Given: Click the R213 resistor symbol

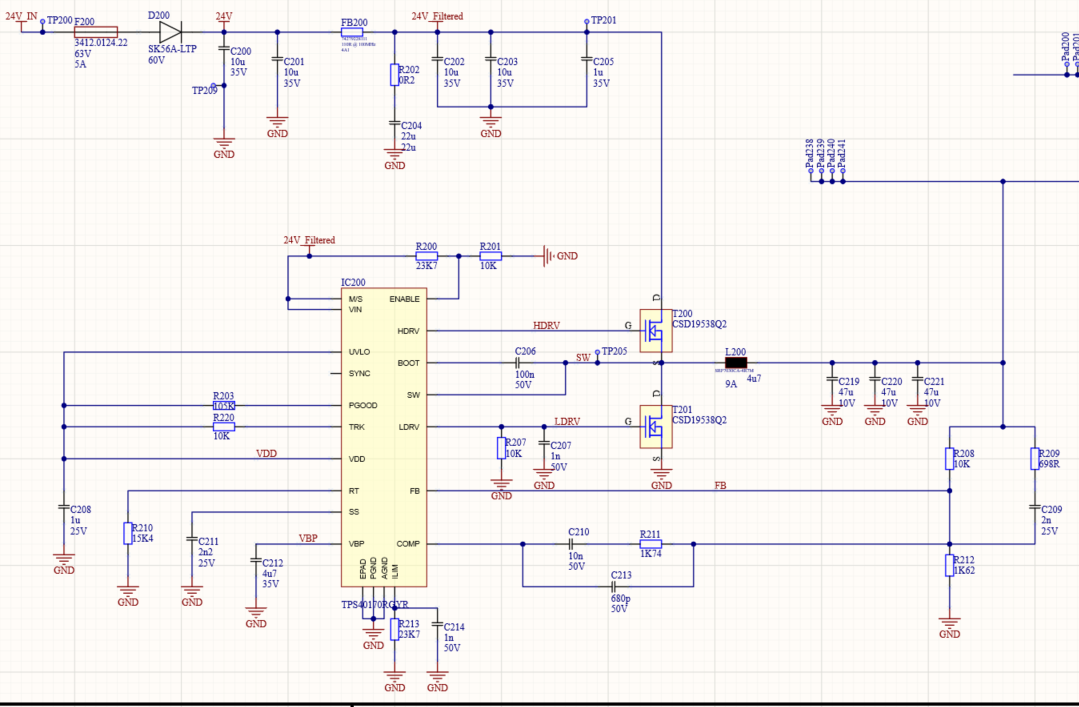Looking at the screenshot, I should coord(394,629).
